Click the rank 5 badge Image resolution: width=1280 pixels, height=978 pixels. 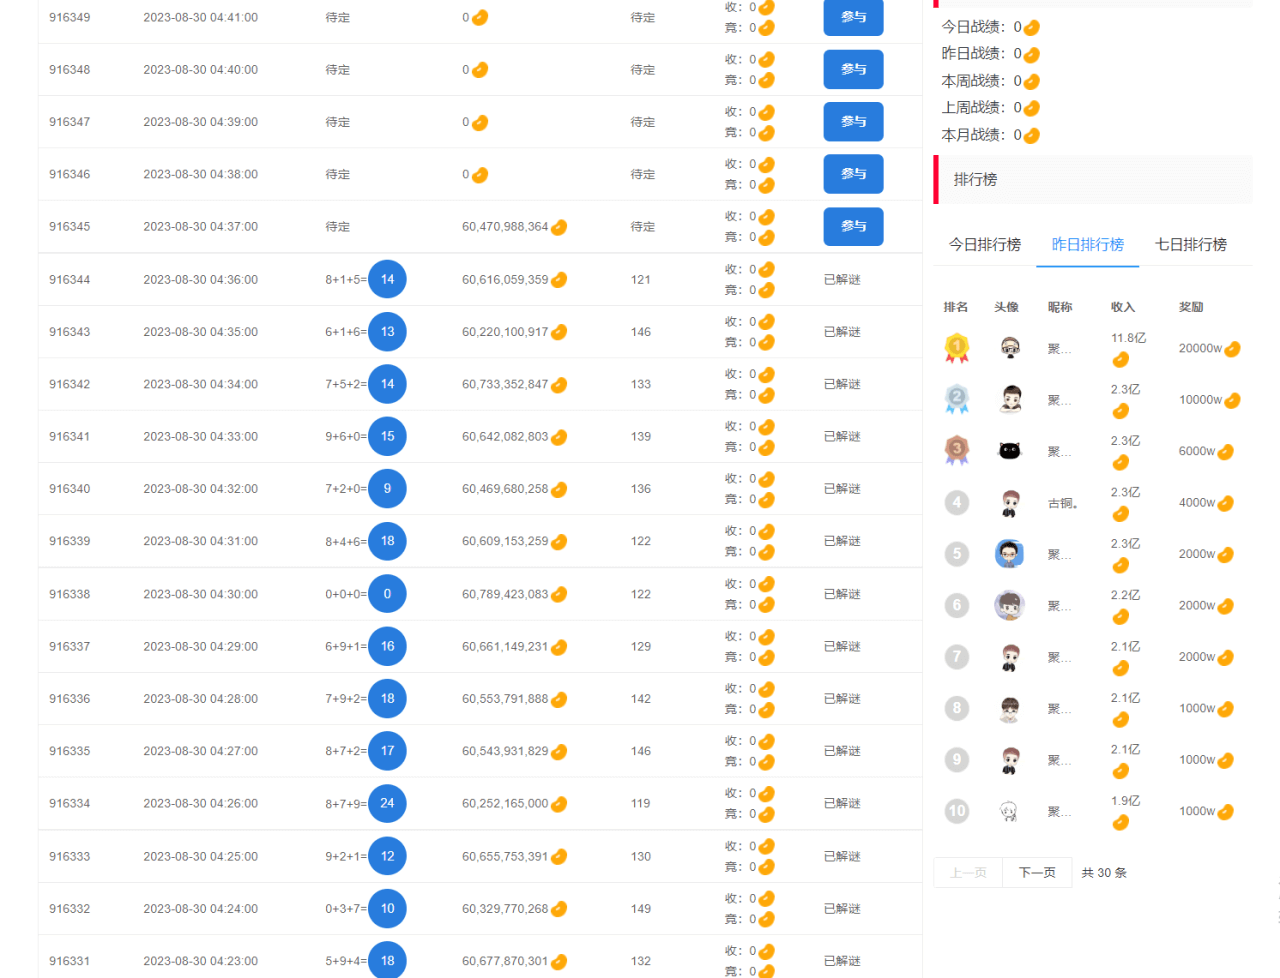point(957,554)
